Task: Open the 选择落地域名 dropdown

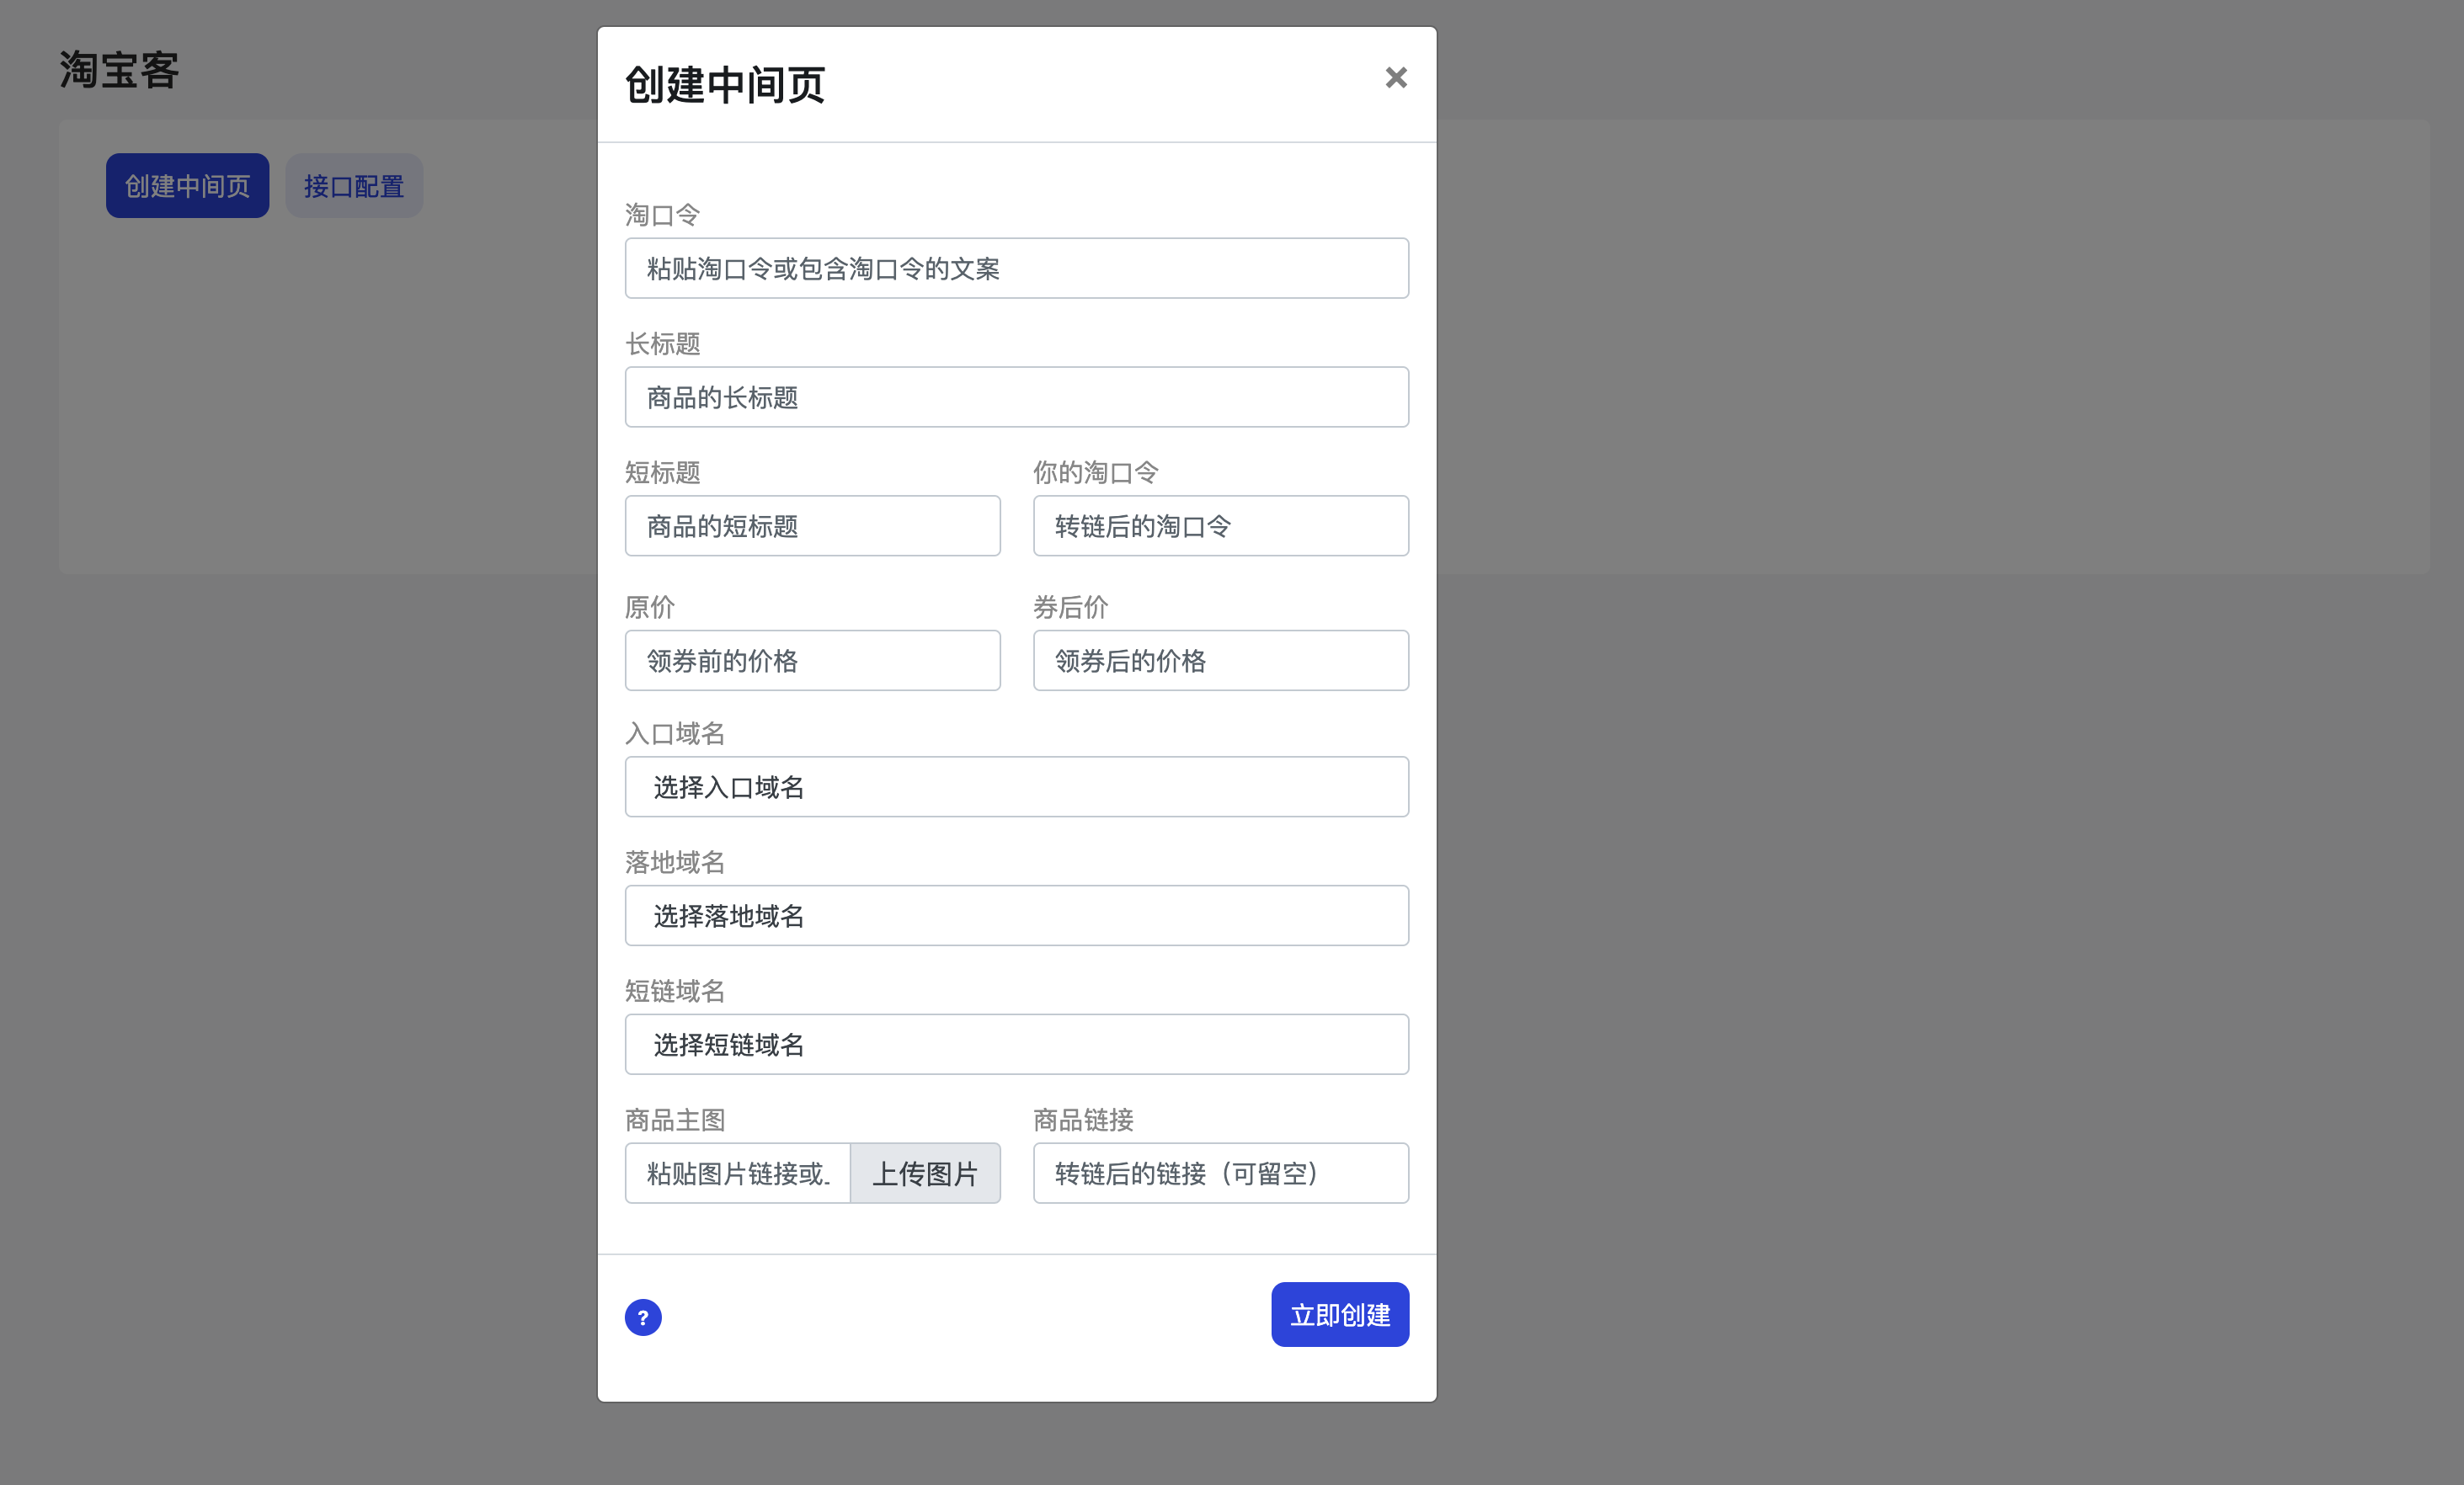Action: 1017,916
